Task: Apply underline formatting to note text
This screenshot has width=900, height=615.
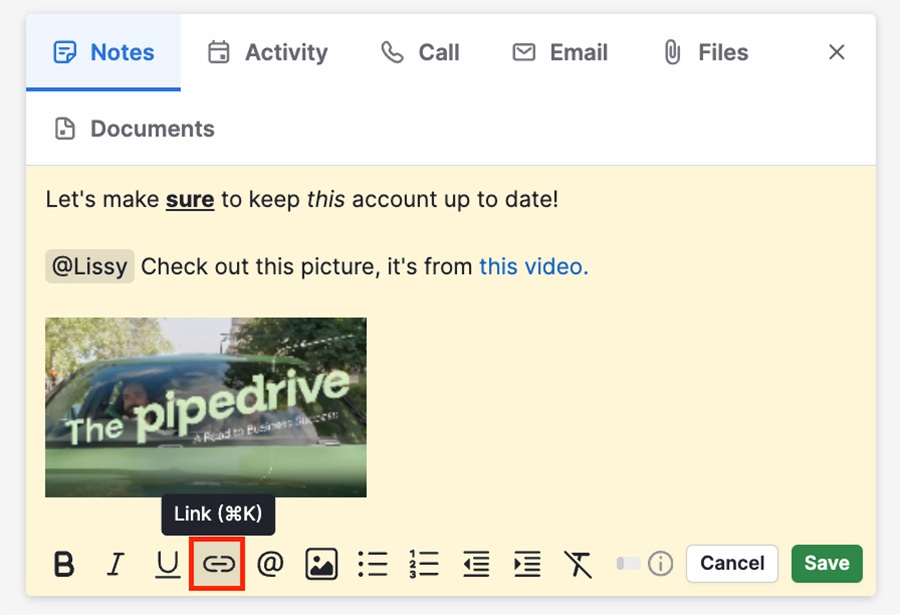Action: click(x=167, y=563)
